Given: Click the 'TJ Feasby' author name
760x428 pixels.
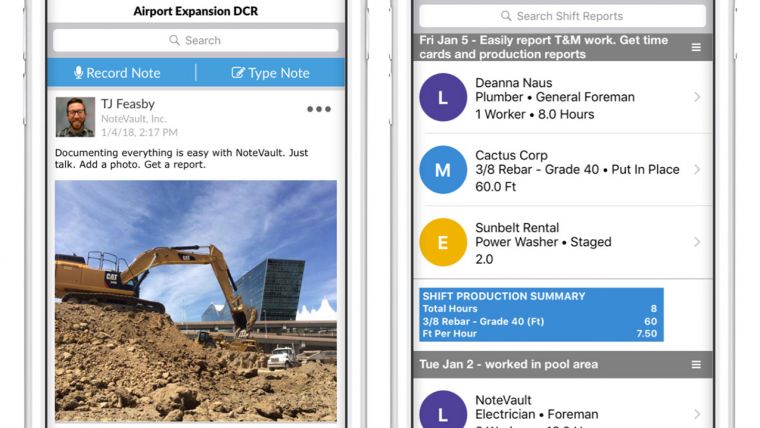Looking at the screenshot, I should point(127,104).
